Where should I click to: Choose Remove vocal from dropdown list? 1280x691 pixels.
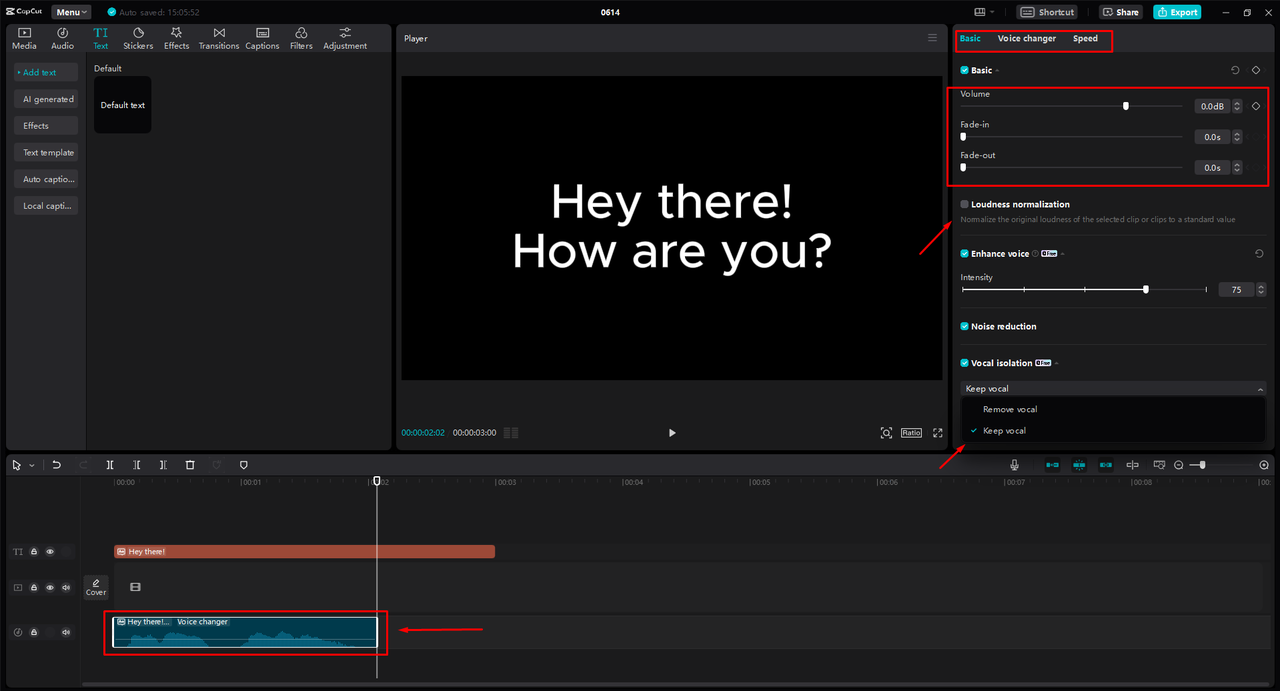[1010, 410]
